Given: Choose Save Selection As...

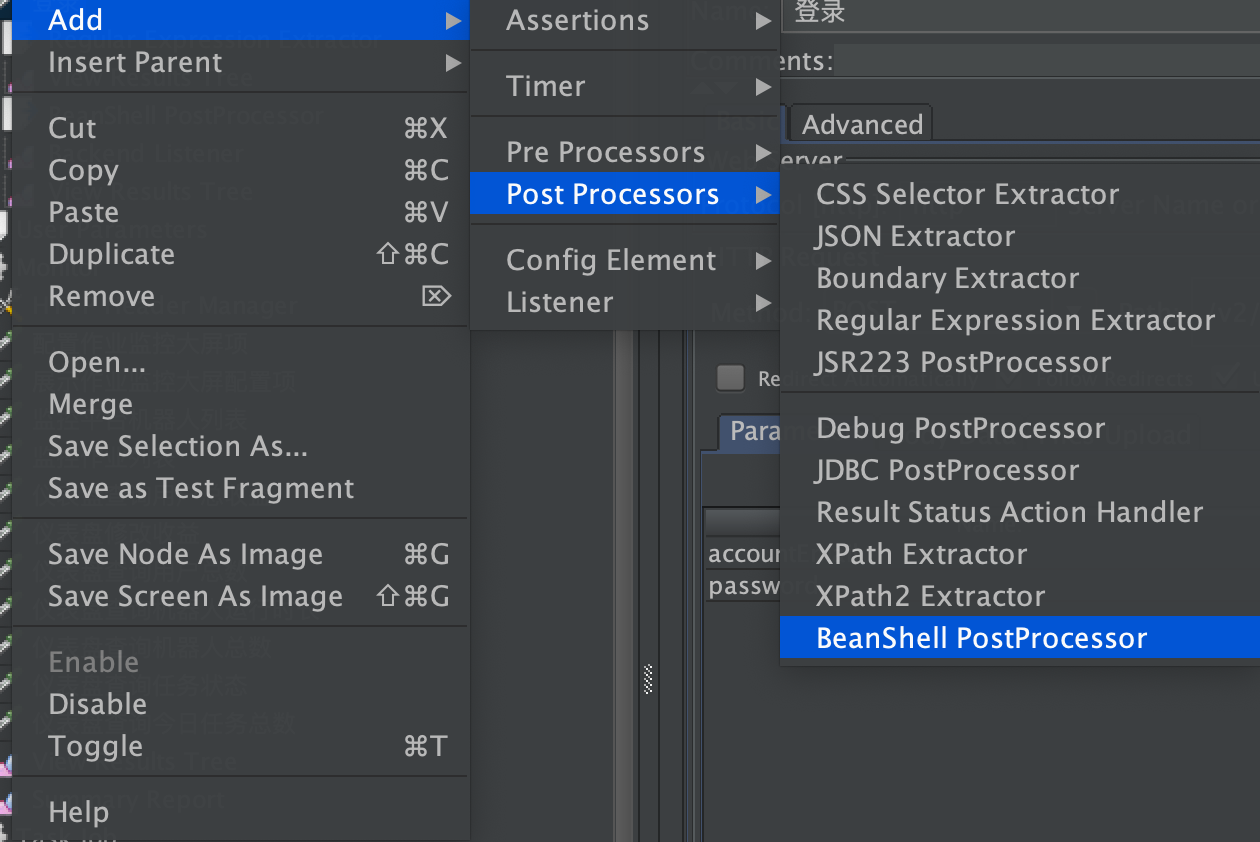Looking at the screenshot, I should [x=240, y=446].
